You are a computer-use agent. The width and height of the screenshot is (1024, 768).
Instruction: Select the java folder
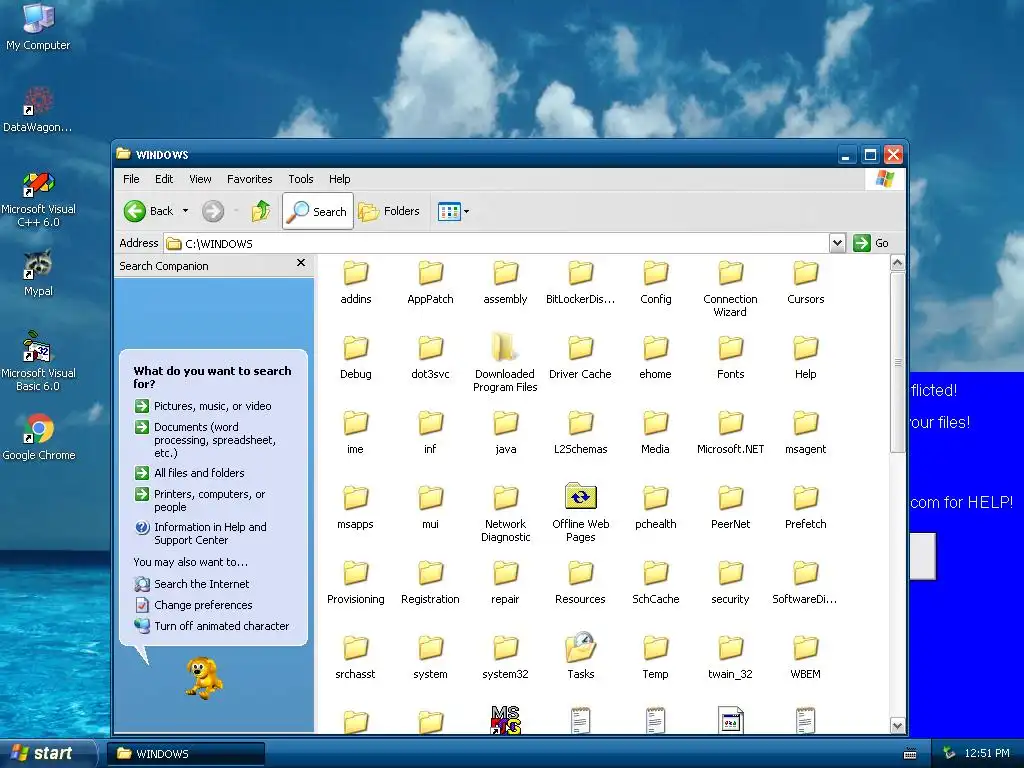(505, 433)
